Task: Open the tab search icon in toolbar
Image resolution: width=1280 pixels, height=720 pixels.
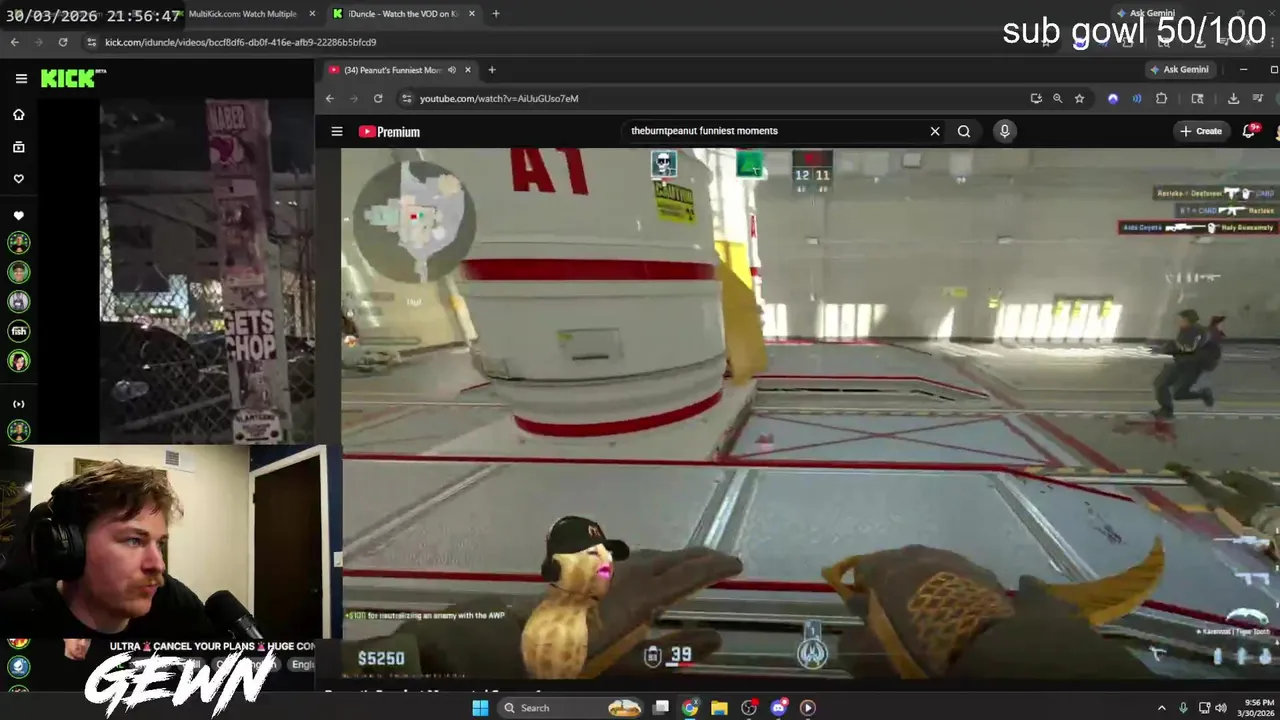Action: (1197, 98)
